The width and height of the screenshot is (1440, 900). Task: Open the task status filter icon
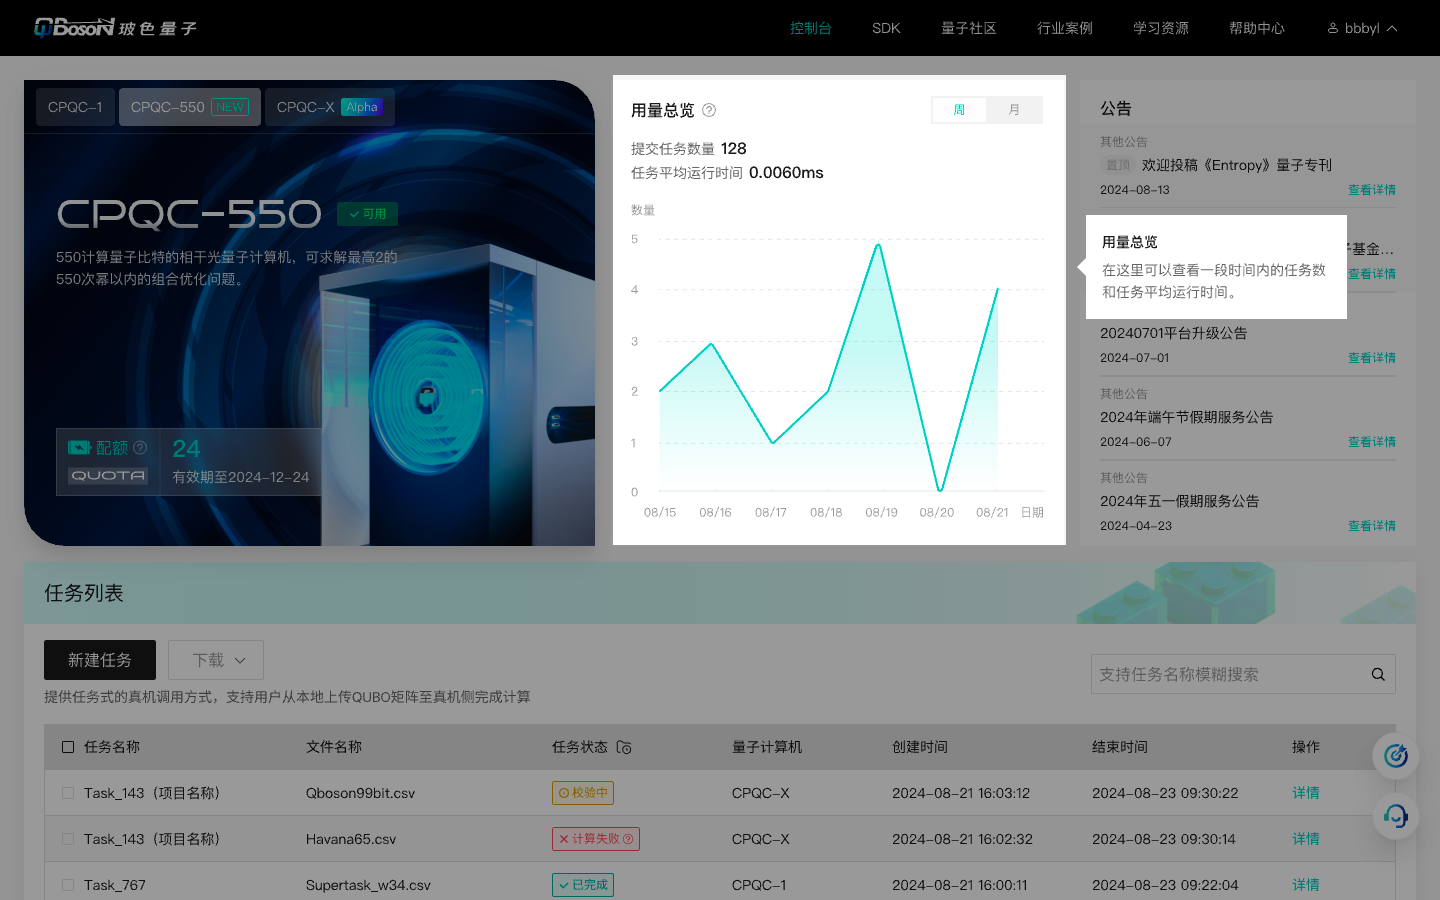tap(624, 747)
